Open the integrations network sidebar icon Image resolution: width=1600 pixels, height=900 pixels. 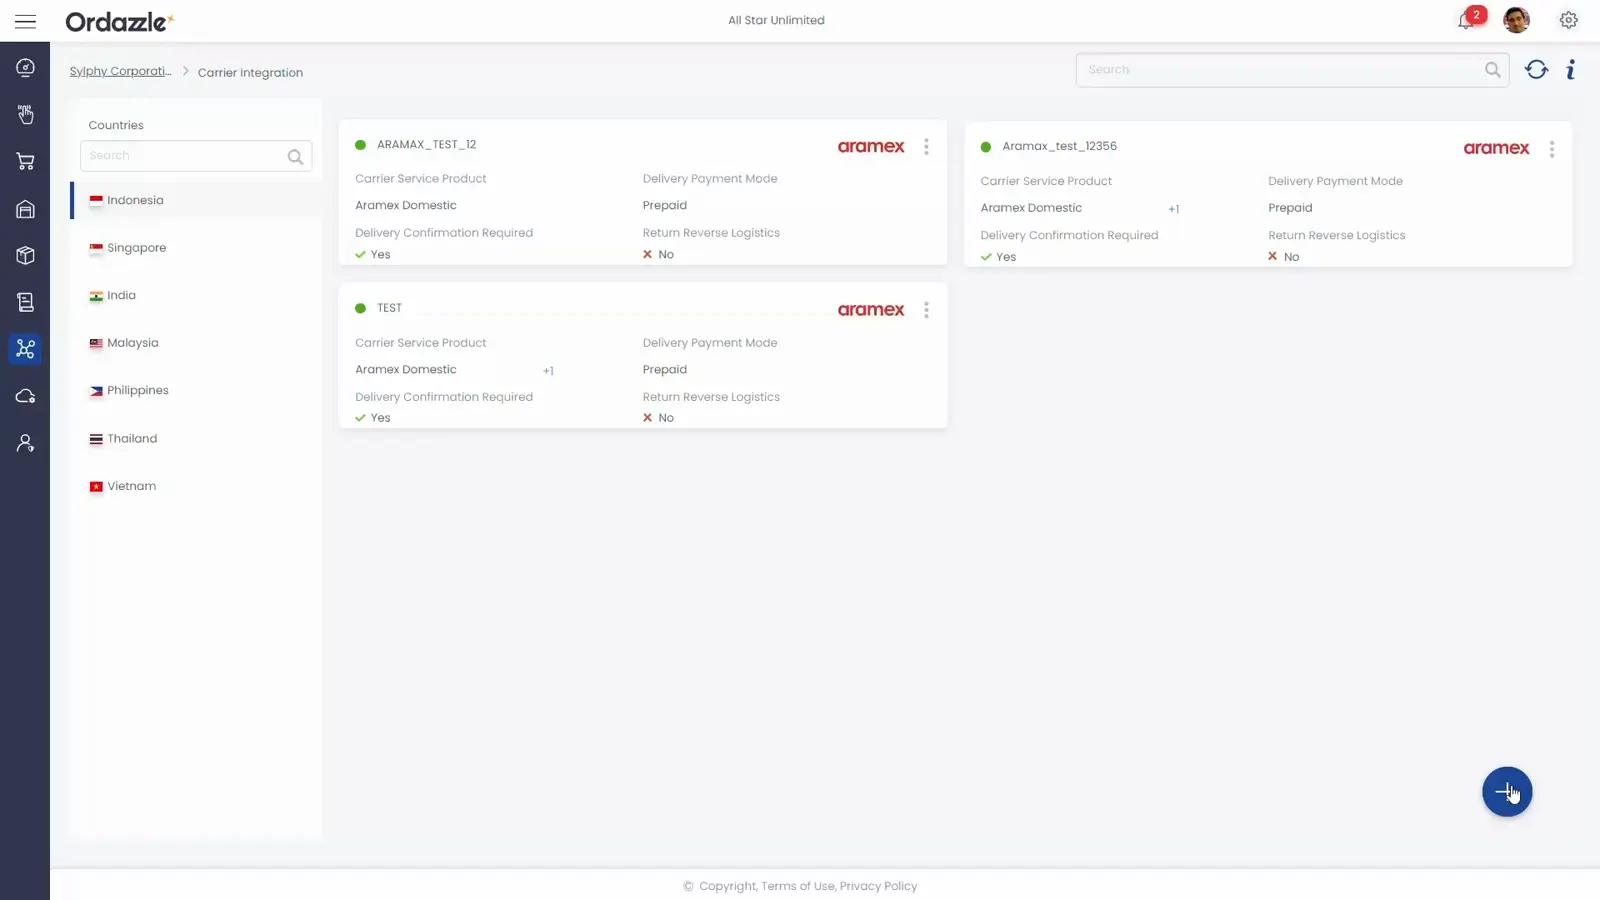(25, 349)
